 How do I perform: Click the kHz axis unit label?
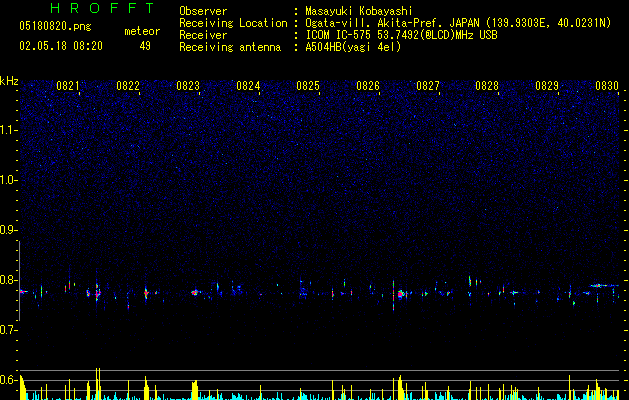coord(9,81)
